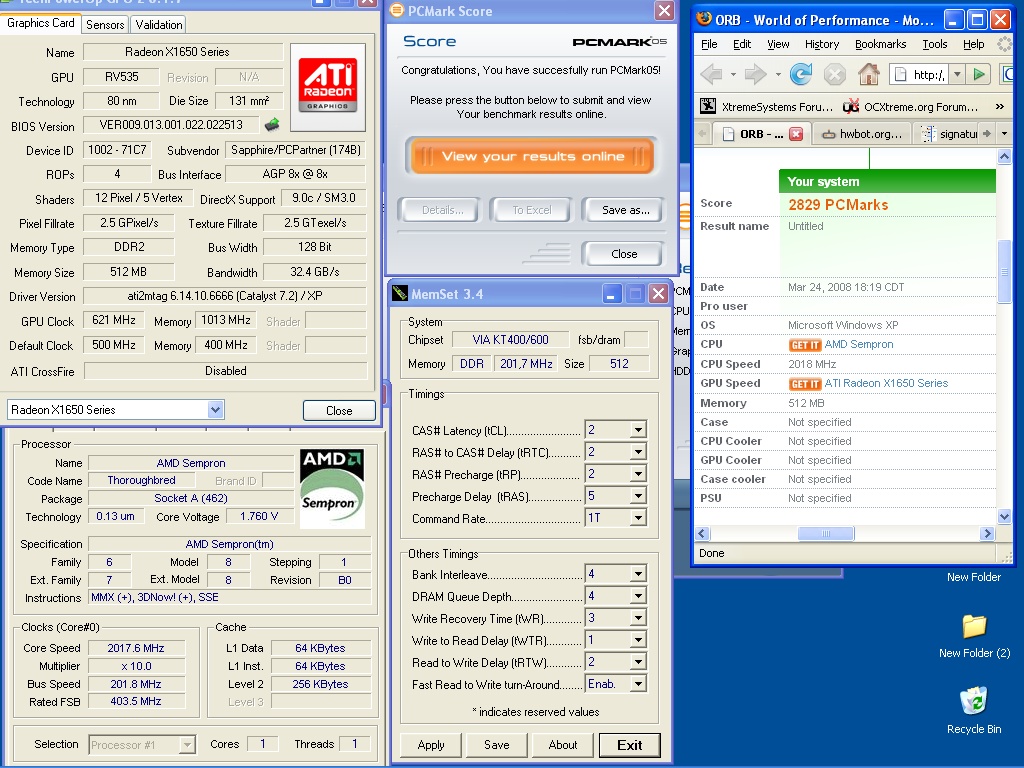
Task: Show more bookmarks chevron in Firefox
Action: point(999,106)
